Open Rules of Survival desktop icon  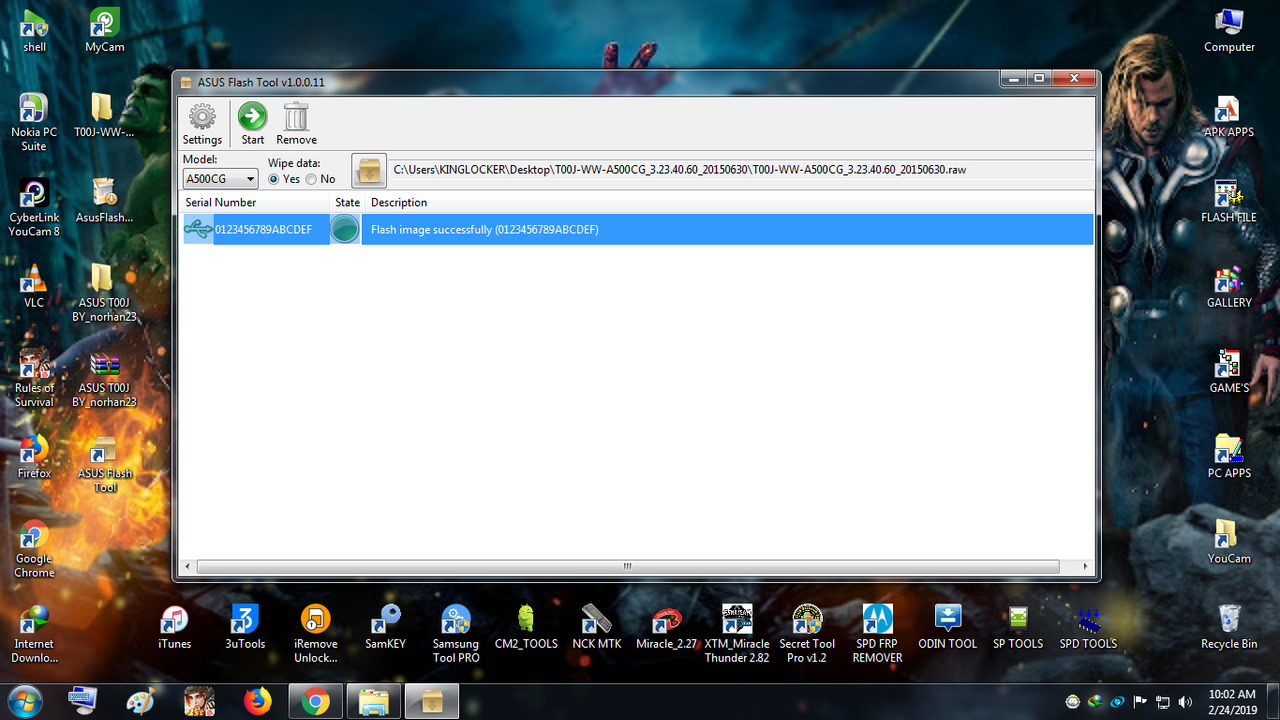(x=34, y=378)
